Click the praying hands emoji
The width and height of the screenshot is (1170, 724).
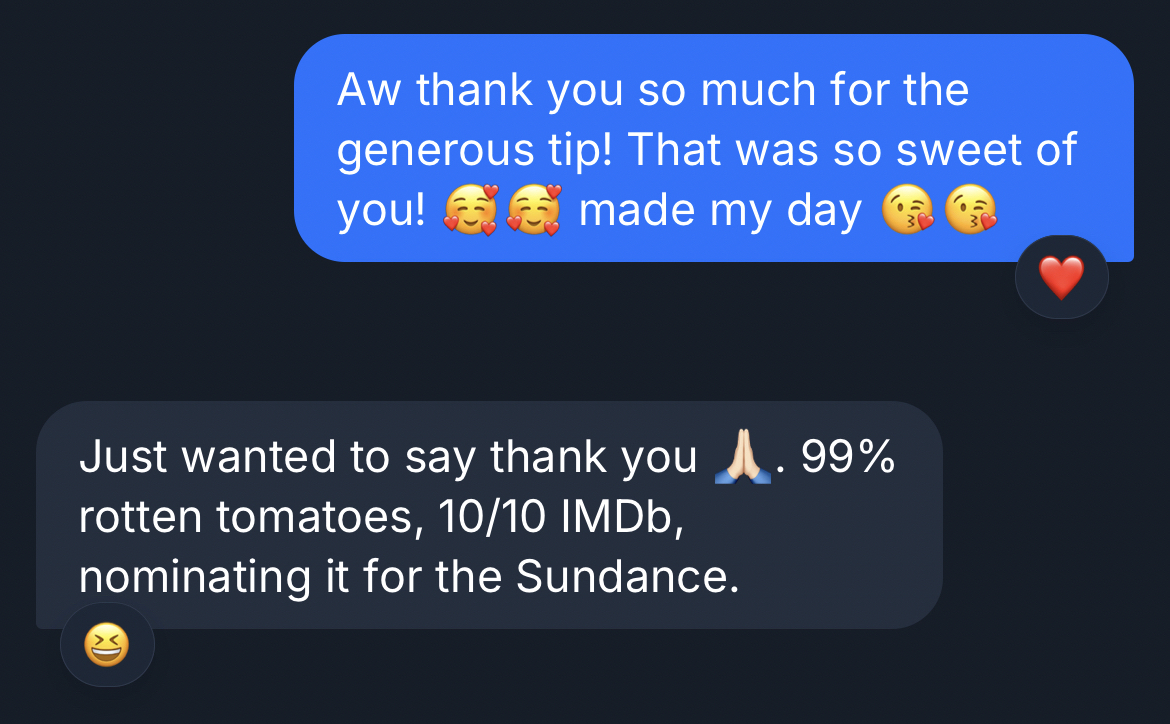pos(742,459)
